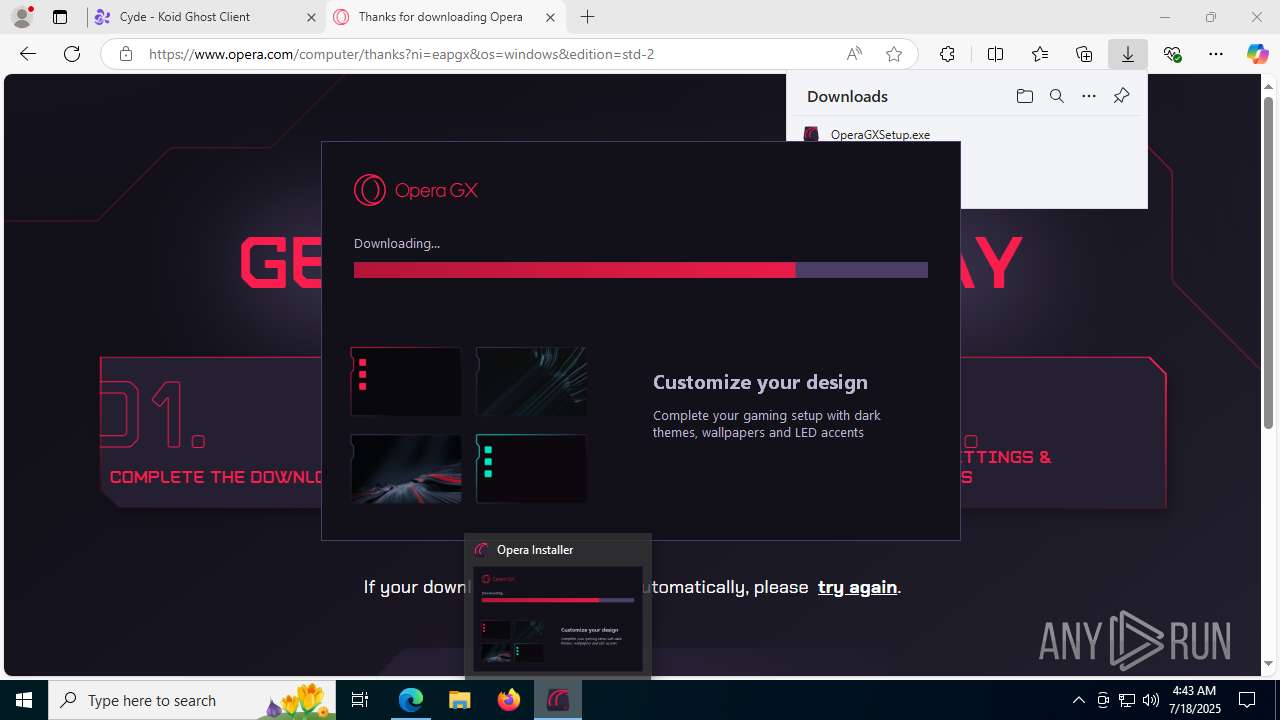Click the Edge profile avatar icon
The width and height of the screenshot is (1280, 720).
[x=22, y=17]
